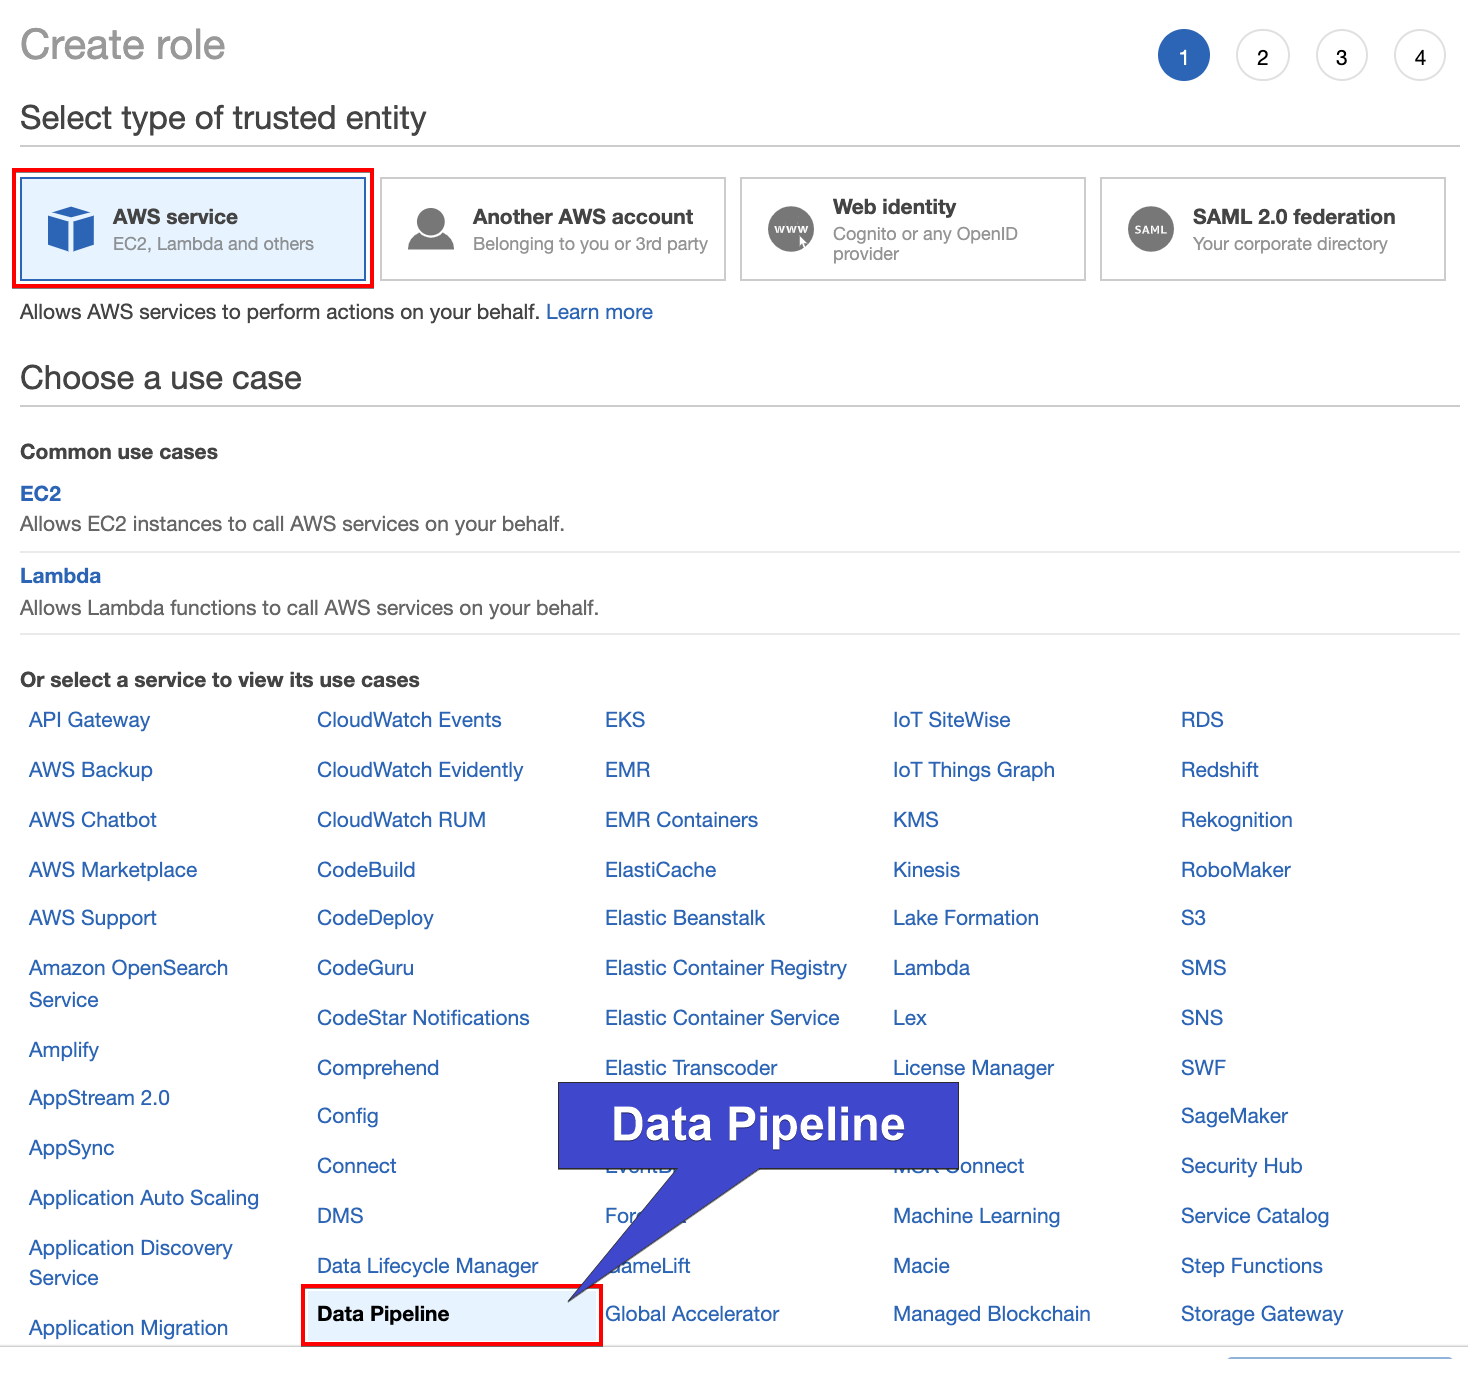Select CodeStar Notifications service
The height and width of the screenshot is (1394, 1468).
423,1018
